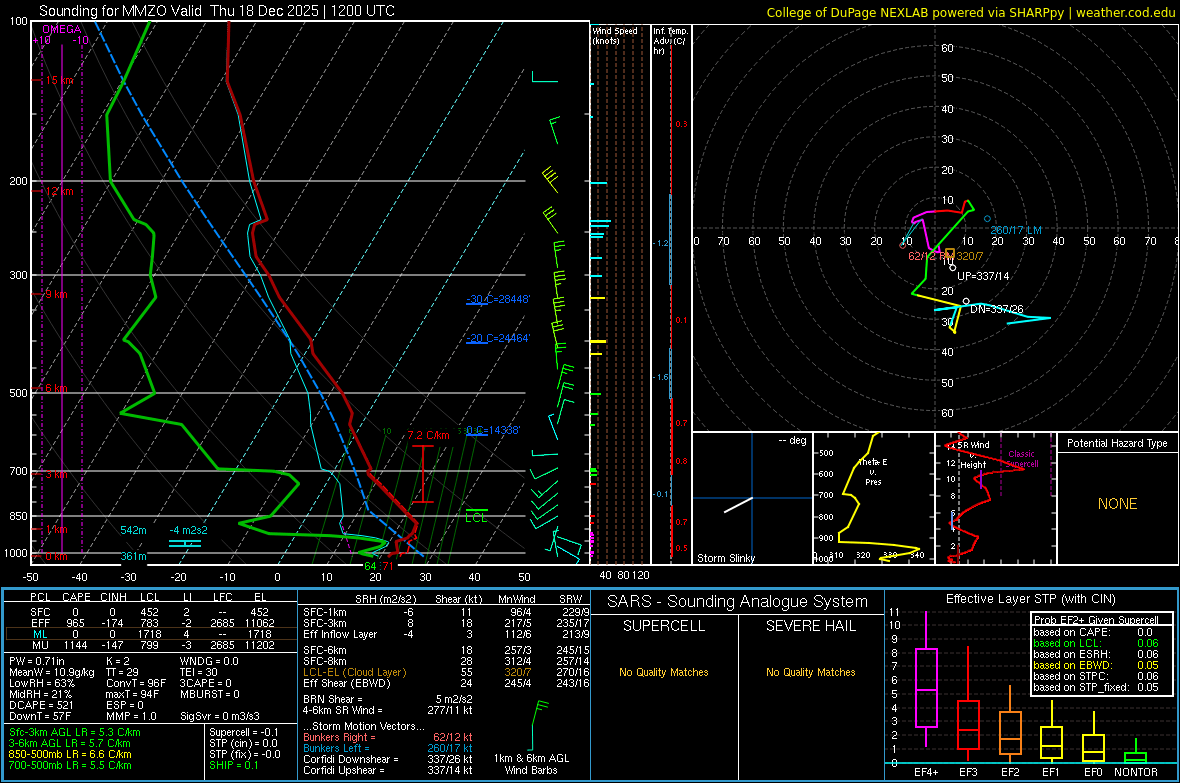The width and height of the screenshot is (1180, 783).
Task: Click the SR Wind v. Height panel label
Action: pos(973,455)
